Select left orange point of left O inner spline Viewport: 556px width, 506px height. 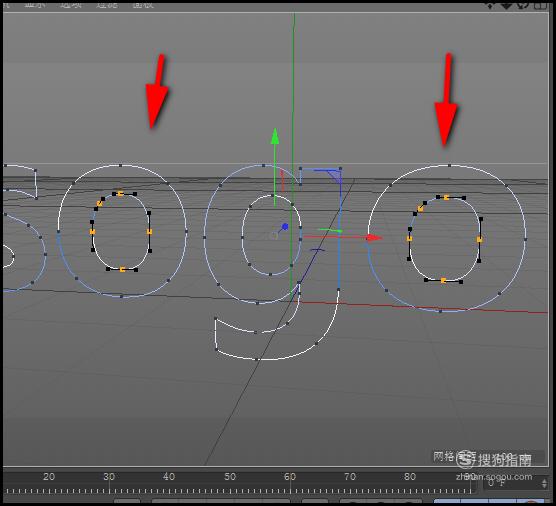[x=93, y=232]
